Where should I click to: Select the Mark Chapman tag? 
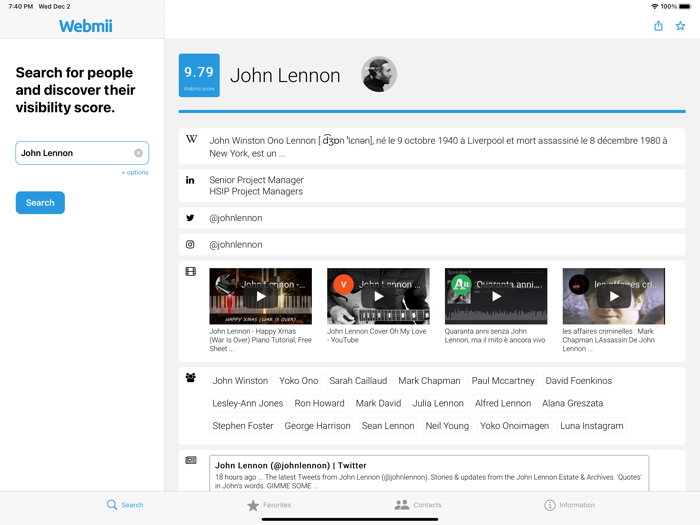[429, 381]
